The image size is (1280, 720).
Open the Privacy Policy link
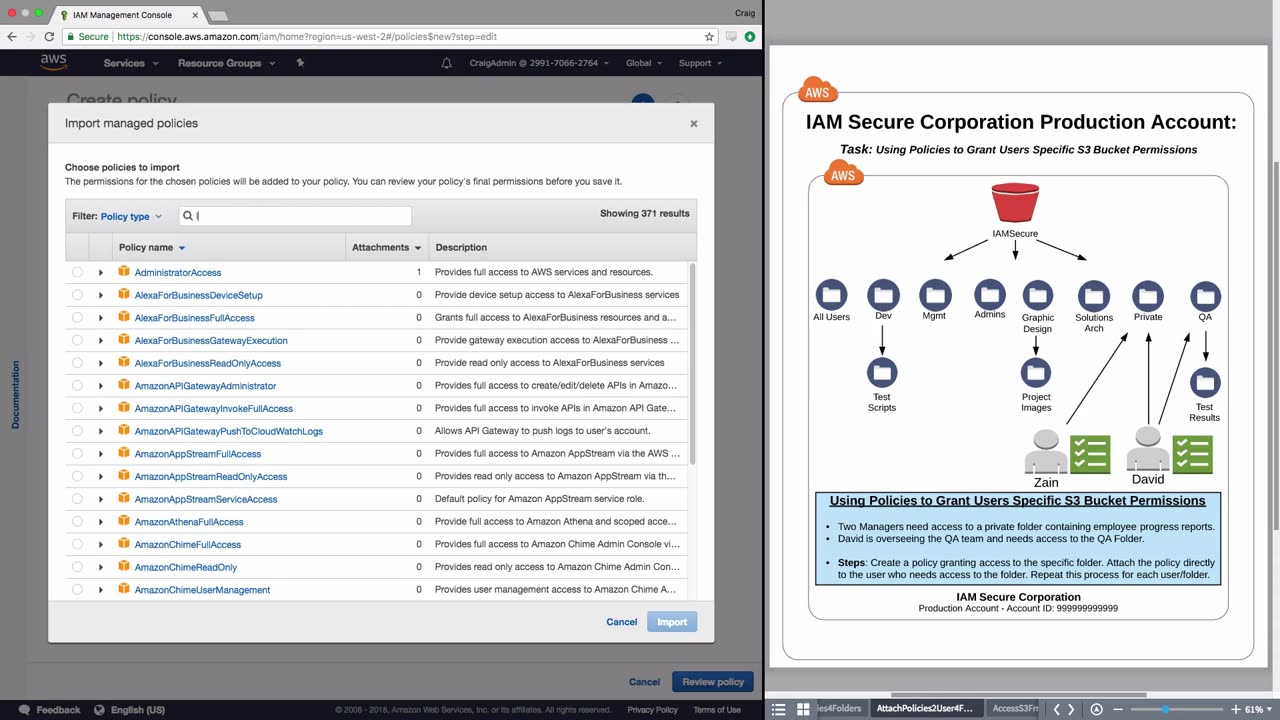coord(652,710)
